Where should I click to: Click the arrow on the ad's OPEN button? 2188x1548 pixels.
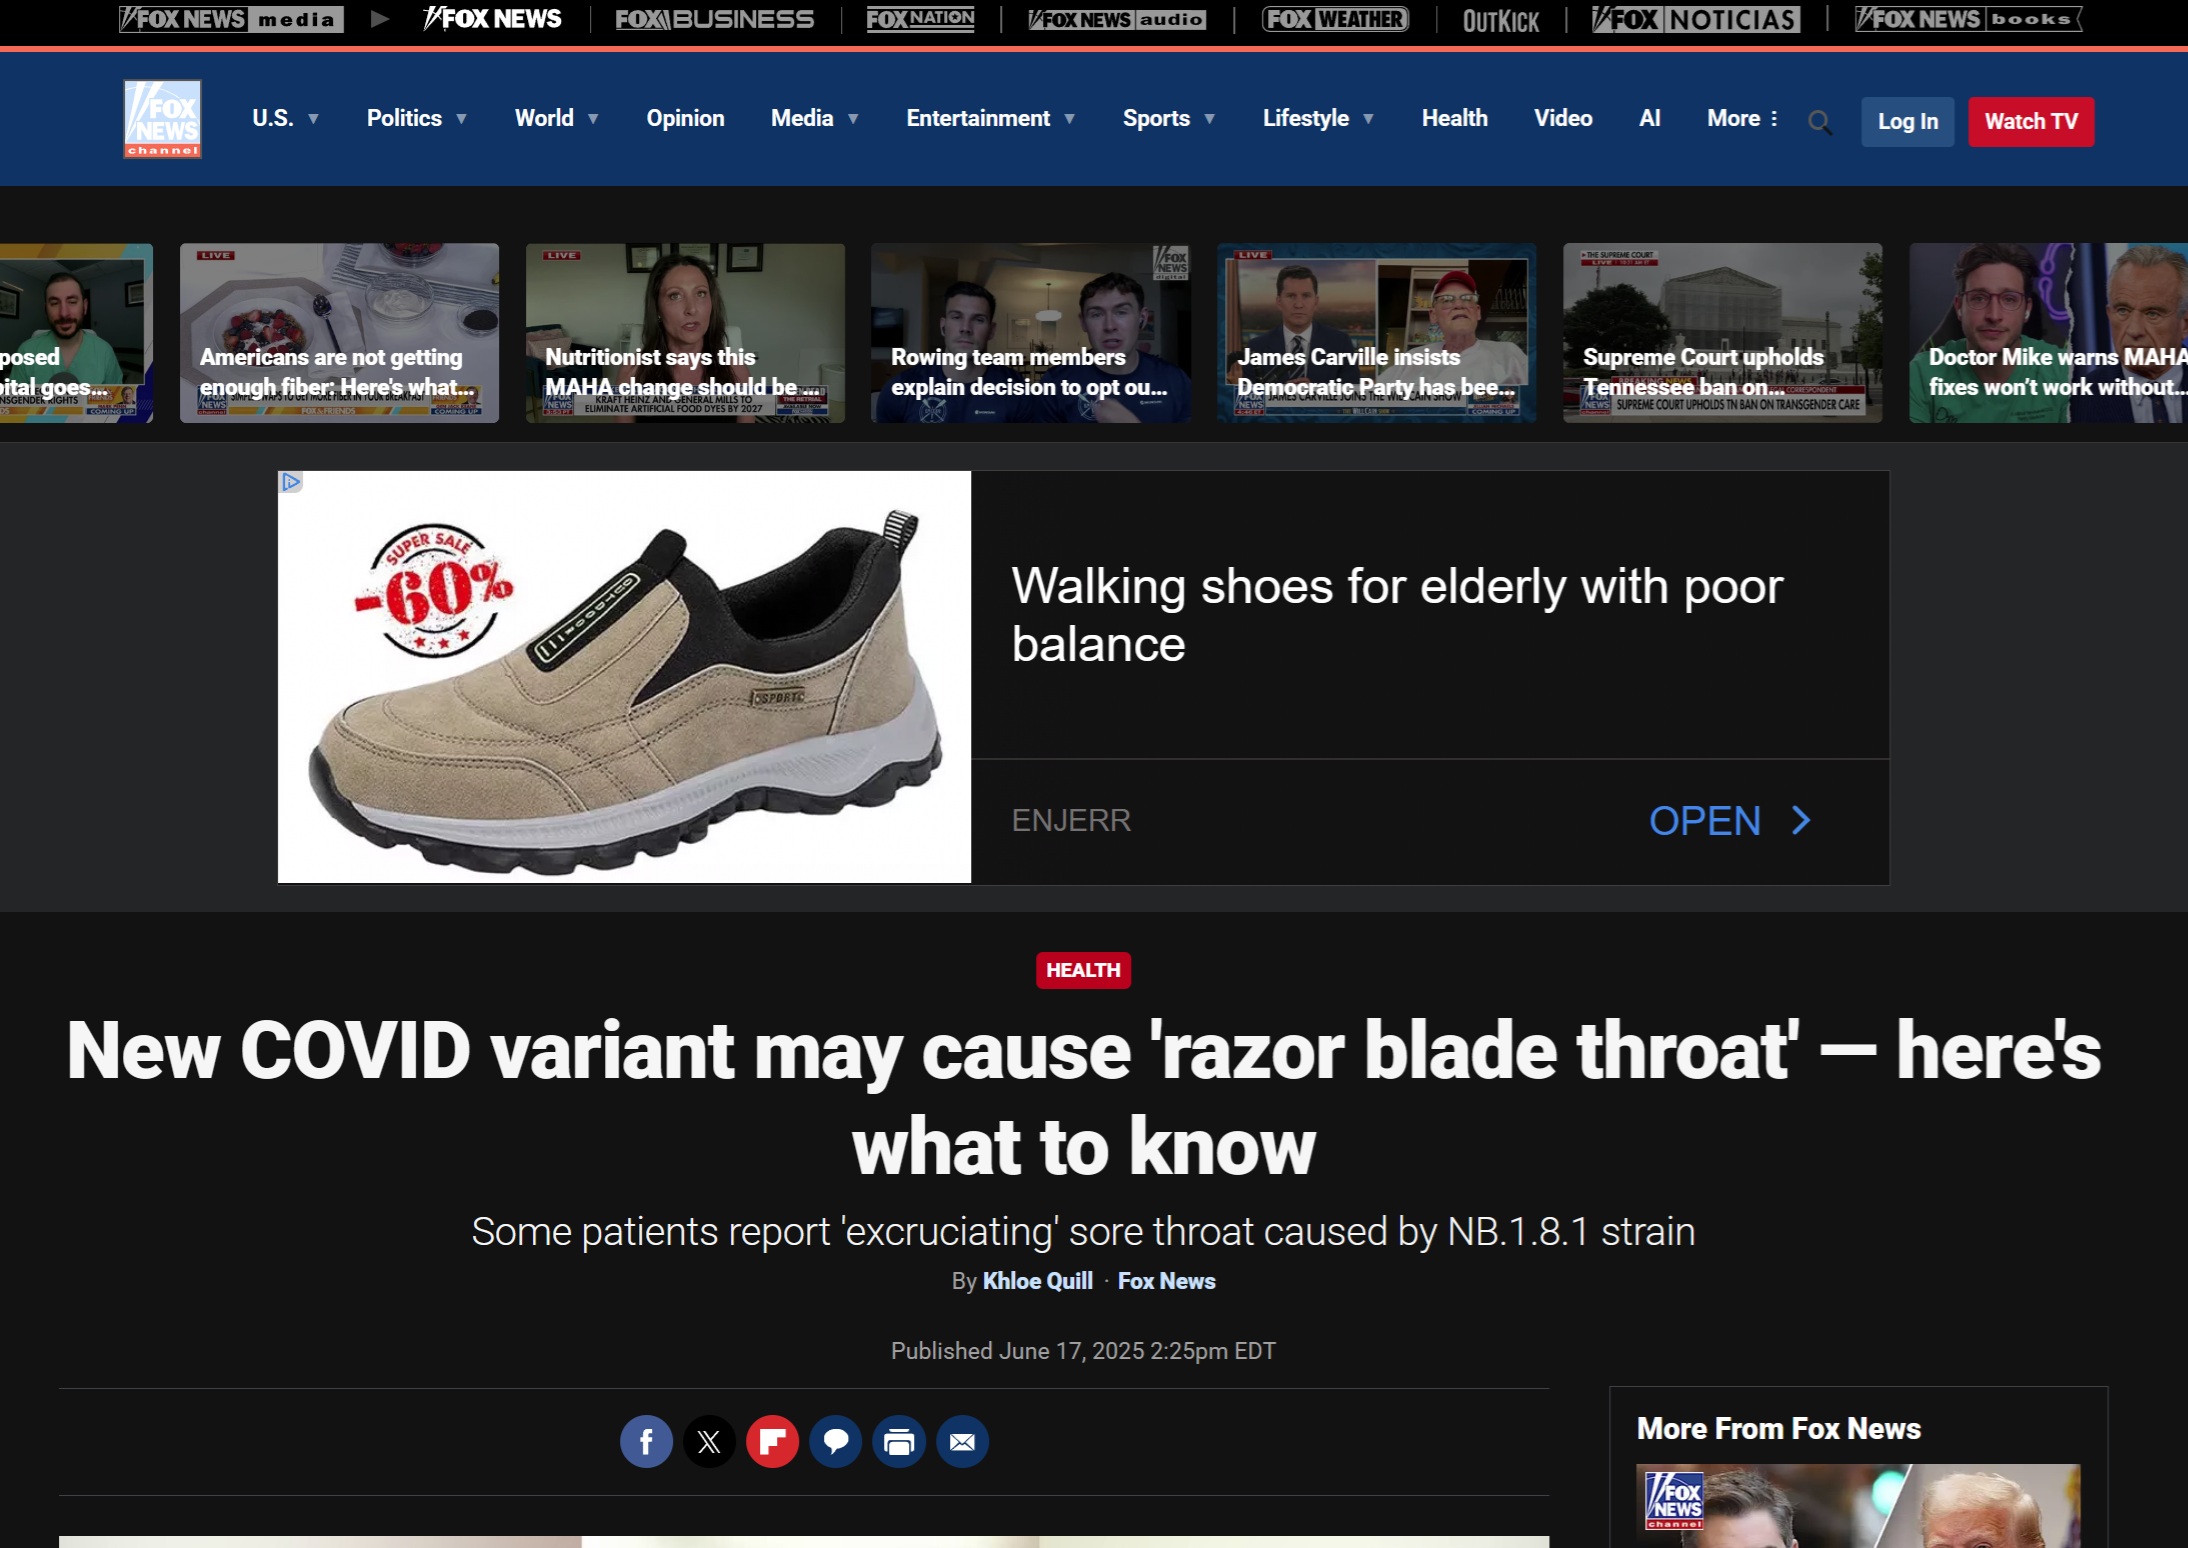1801,821
